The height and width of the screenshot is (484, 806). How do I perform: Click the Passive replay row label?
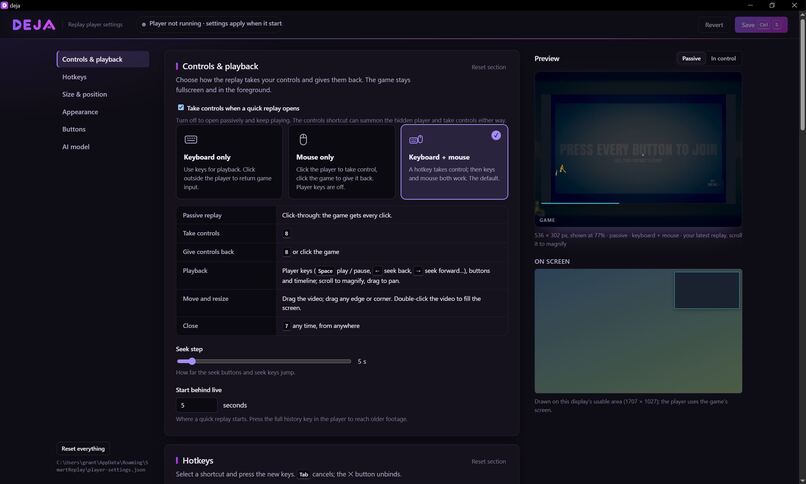coord(202,215)
